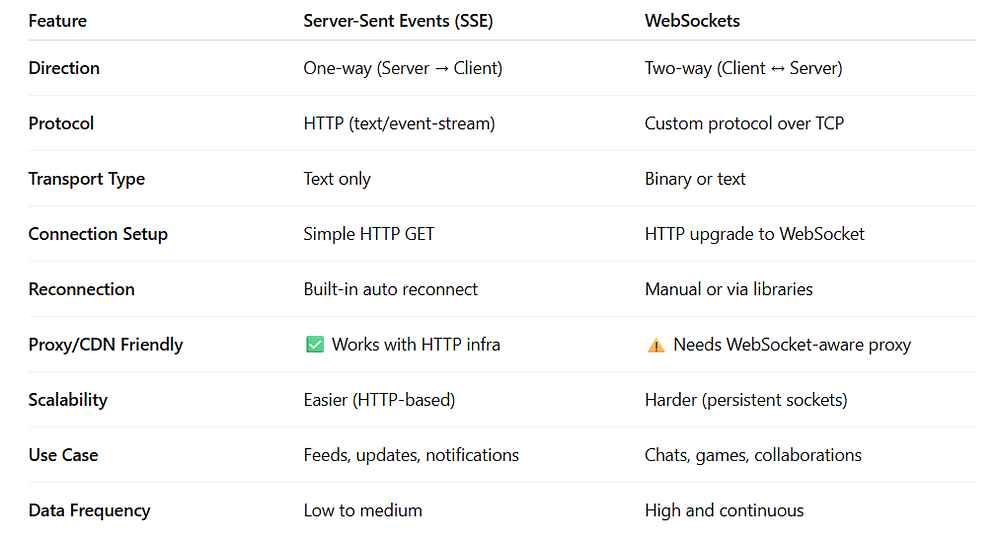Screen dimensions: 1000x550
Task: Click the Data Frequency label
Action: pos(89,510)
